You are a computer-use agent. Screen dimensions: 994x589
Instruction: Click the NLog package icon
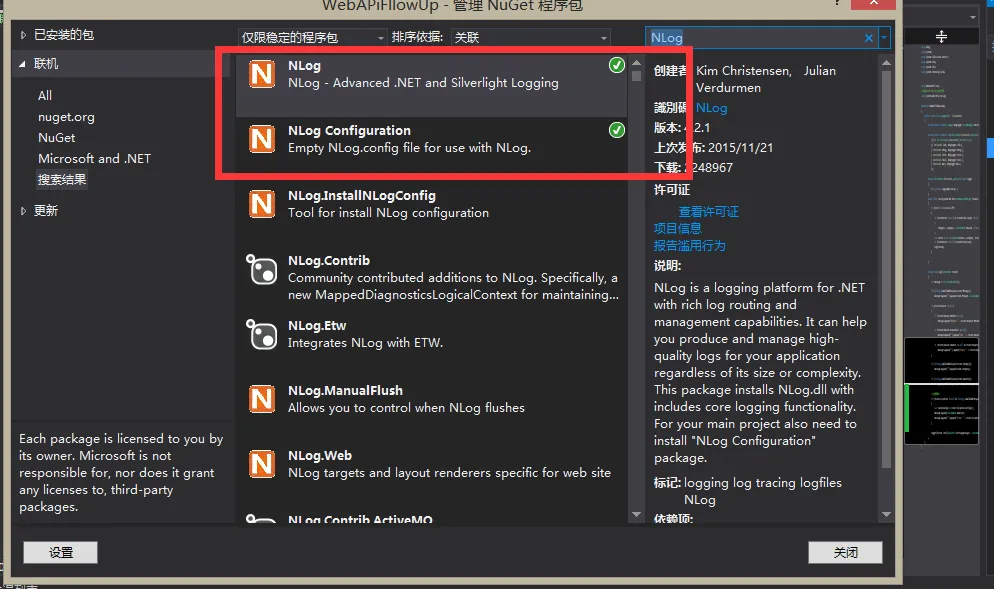click(x=262, y=74)
